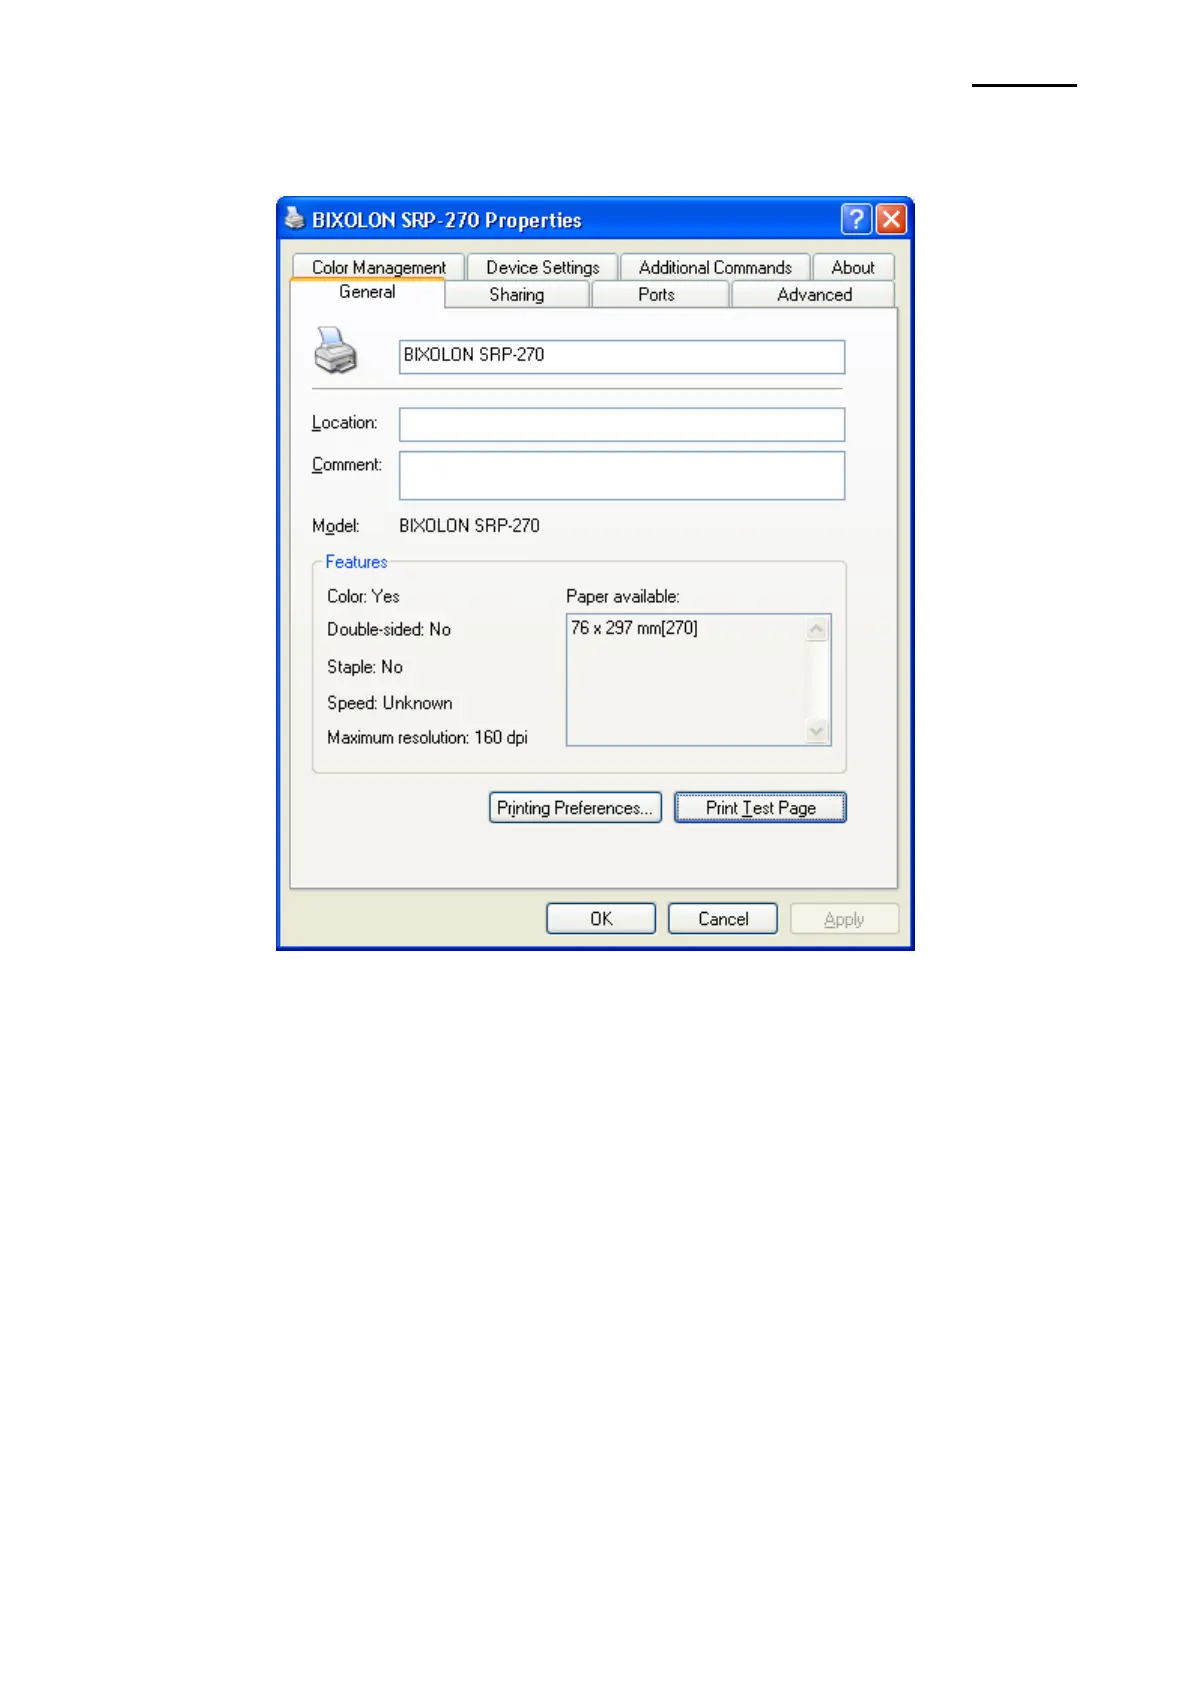Click the Help question mark button

[856, 219]
